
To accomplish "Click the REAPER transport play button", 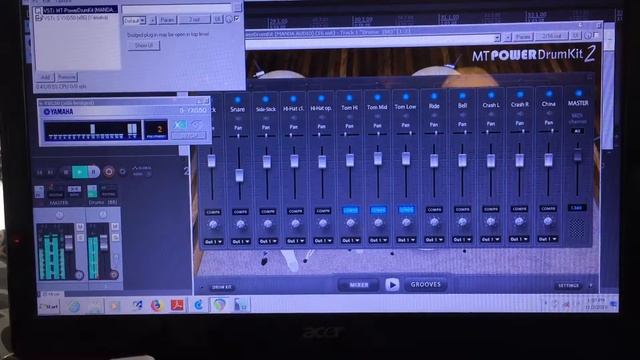I will (x=79, y=172).
